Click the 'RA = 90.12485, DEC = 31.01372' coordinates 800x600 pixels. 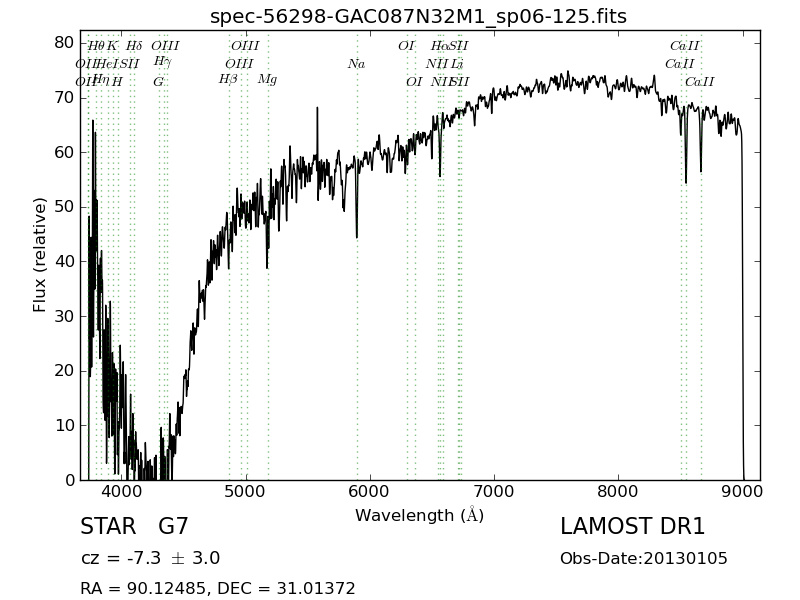tap(218, 588)
